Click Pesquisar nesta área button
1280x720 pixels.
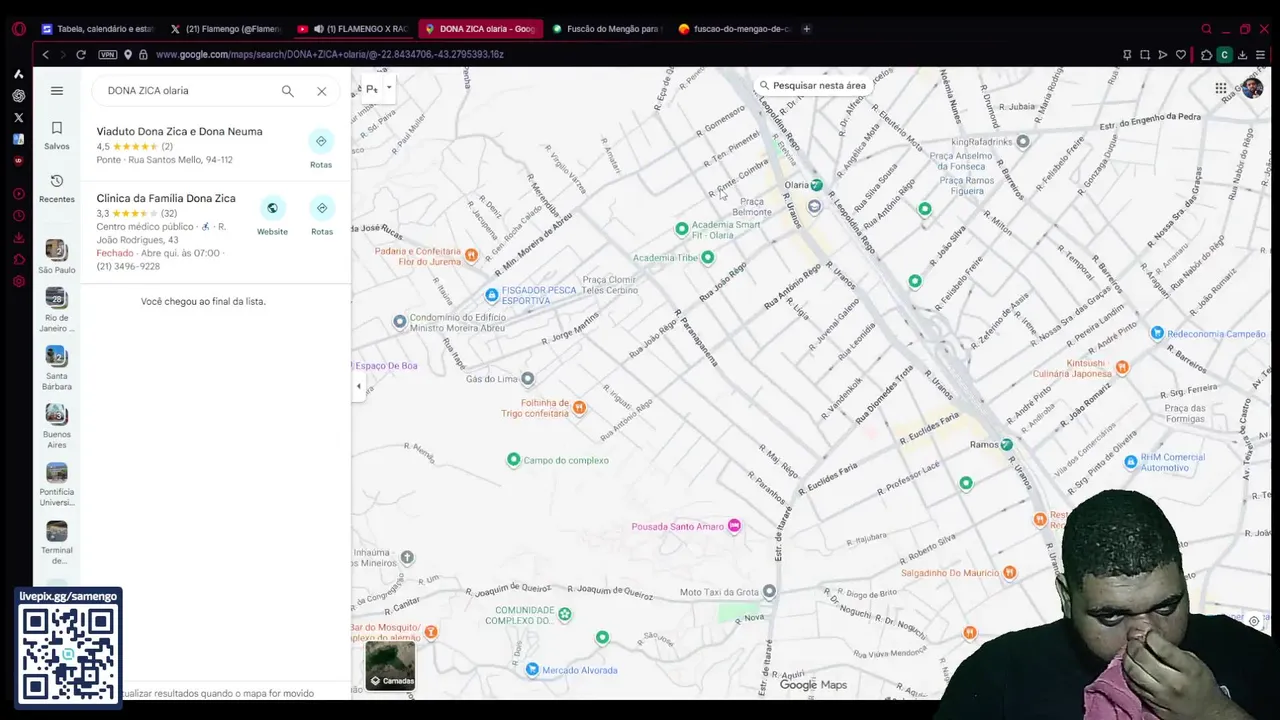[812, 85]
